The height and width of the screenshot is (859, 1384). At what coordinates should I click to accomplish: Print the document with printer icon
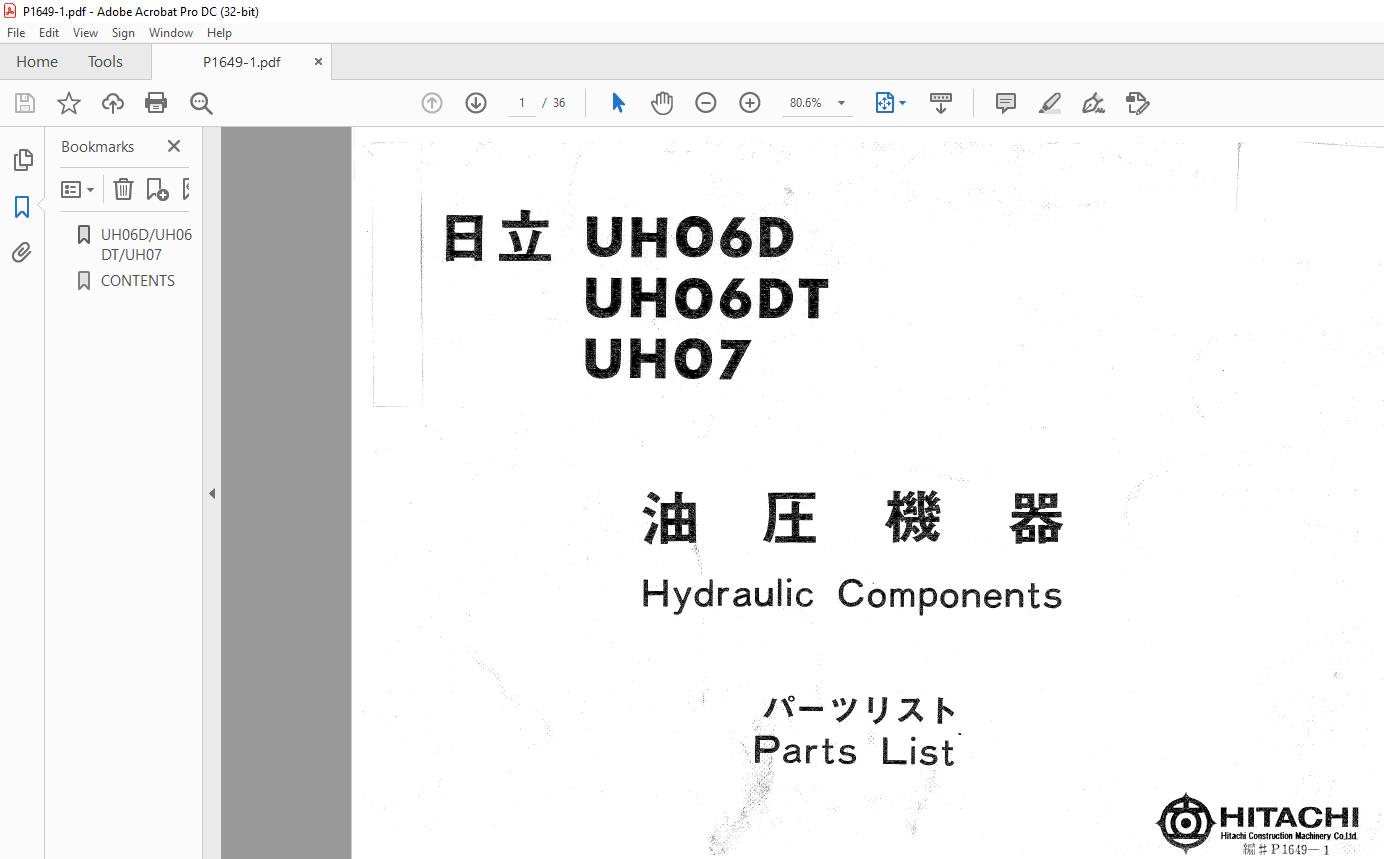[156, 103]
